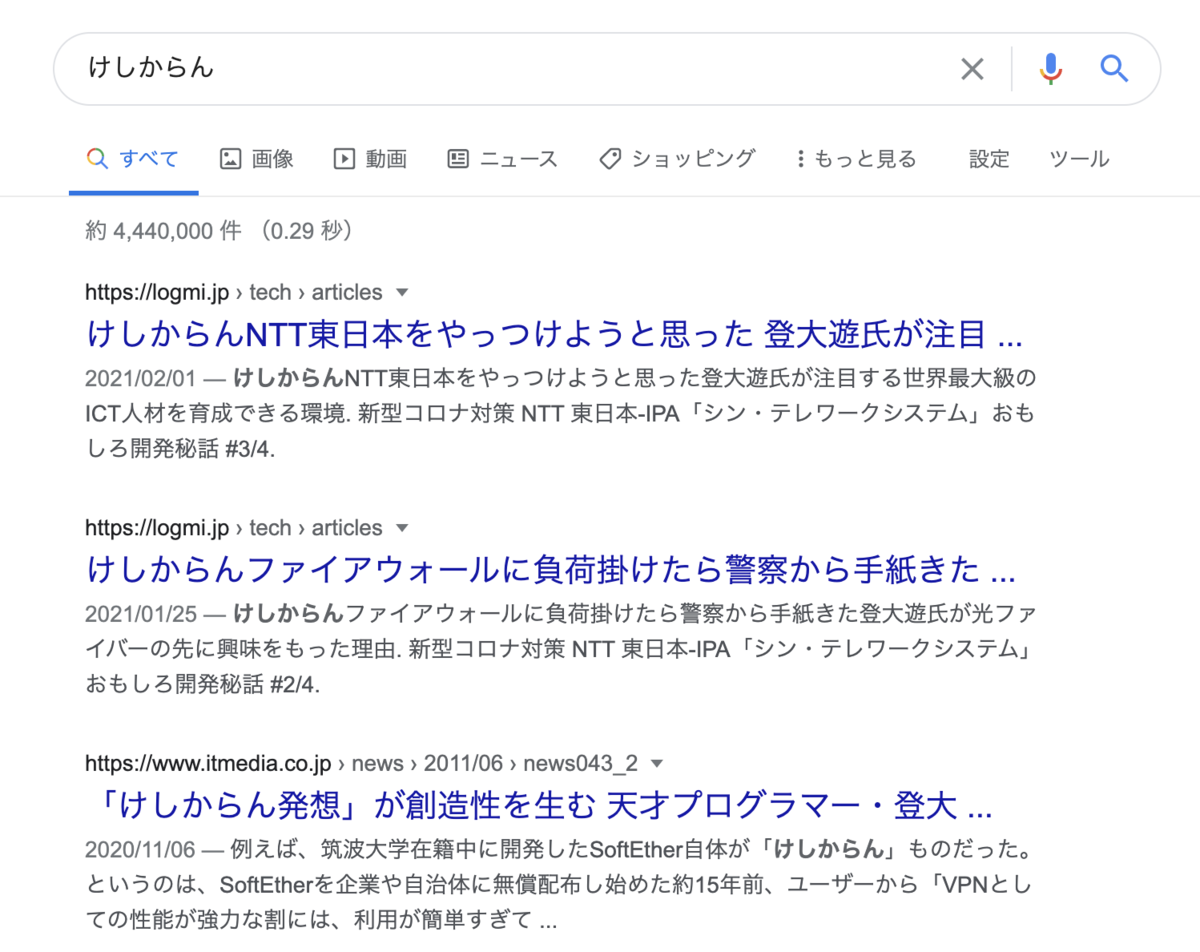Start voice search with the microphone icon
The width and height of the screenshot is (1200, 952).
[x=1050, y=69]
